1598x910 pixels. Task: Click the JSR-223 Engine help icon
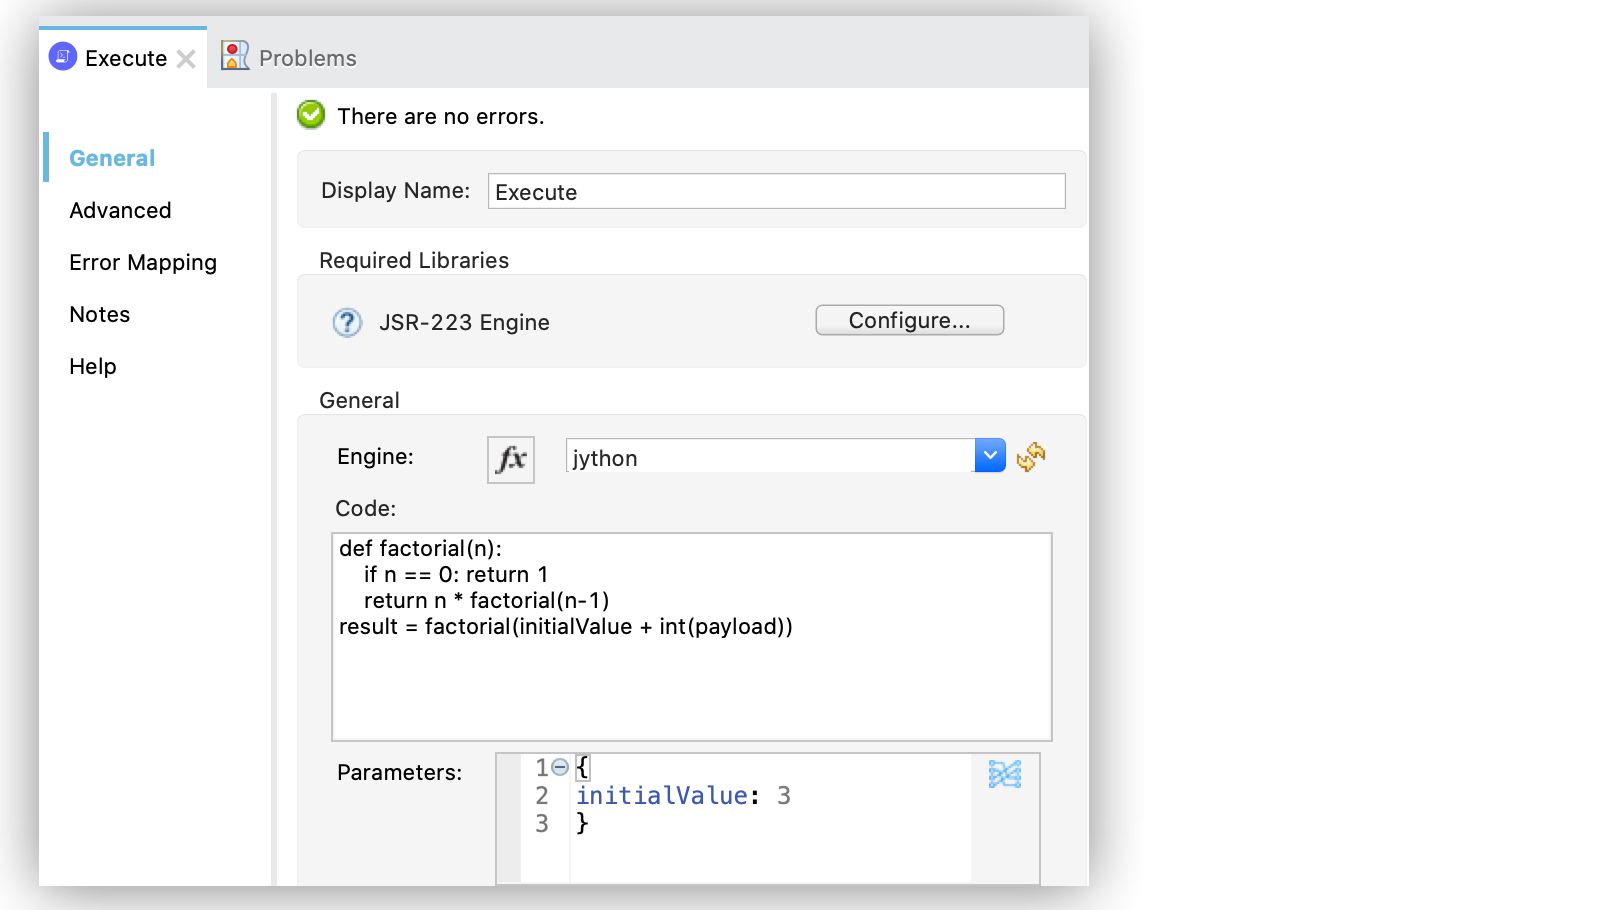347,322
